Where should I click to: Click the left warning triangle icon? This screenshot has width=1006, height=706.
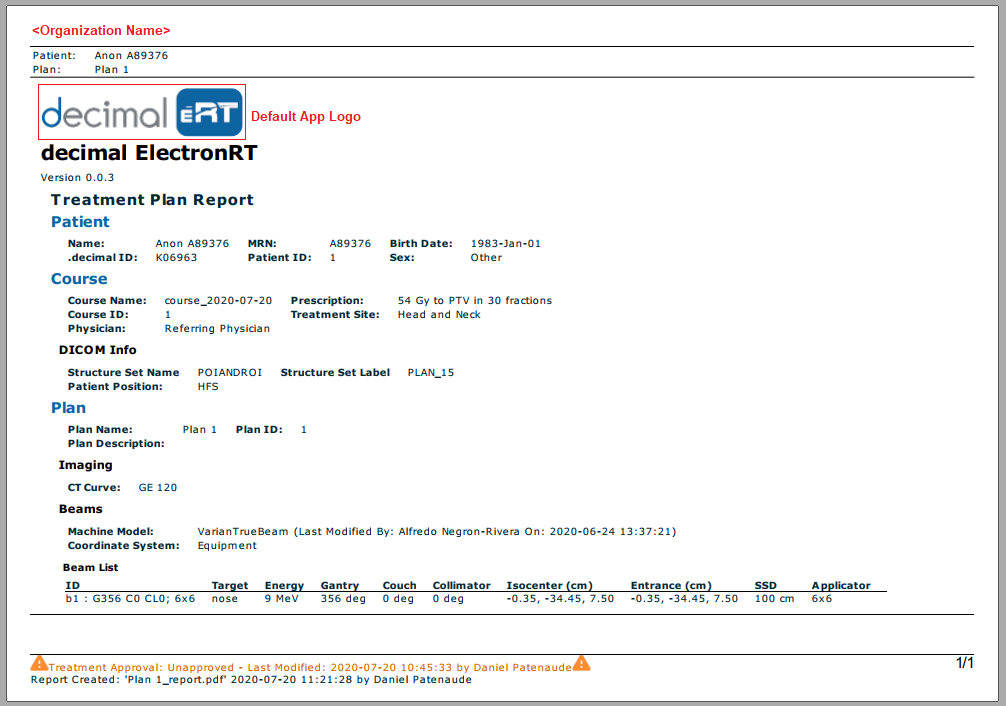(39, 663)
